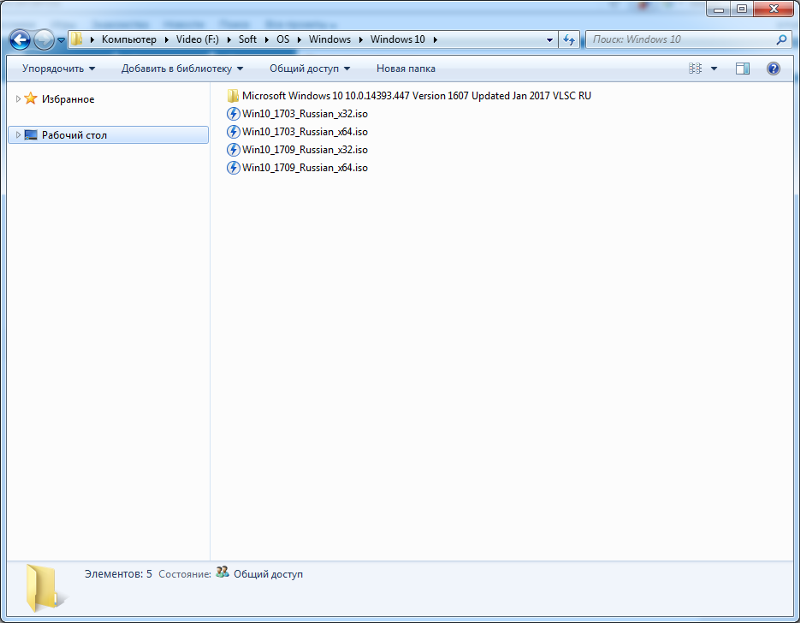Go to Windows folder in breadcrumb
This screenshot has height=623, width=800.
pyautogui.click(x=330, y=39)
